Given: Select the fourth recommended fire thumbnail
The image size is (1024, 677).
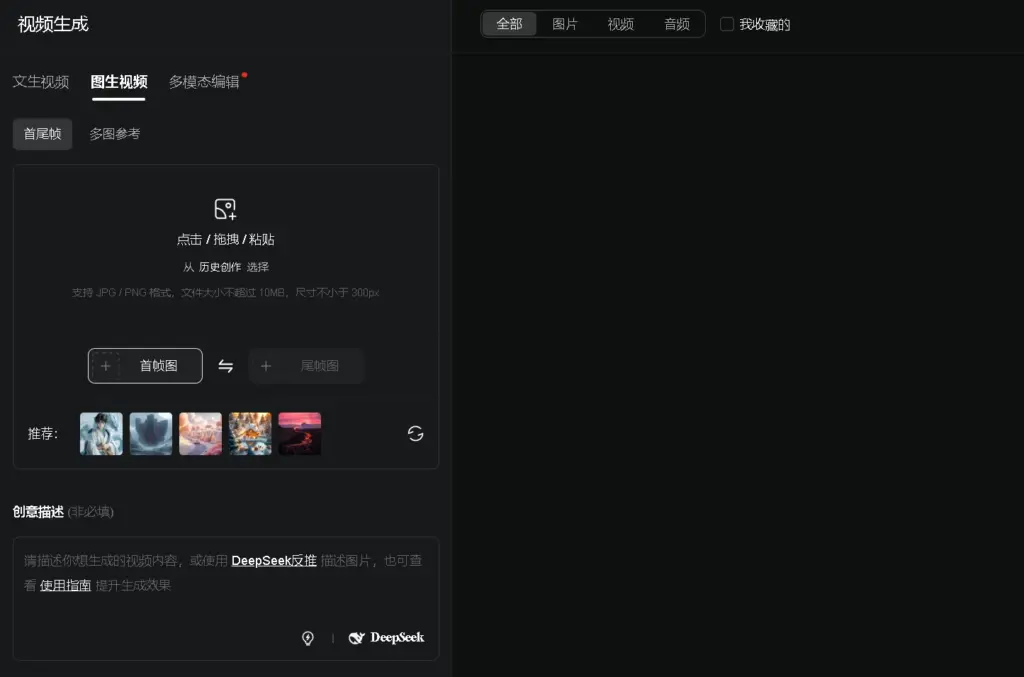Looking at the screenshot, I should pyautogui.click(x=250, y=434).
